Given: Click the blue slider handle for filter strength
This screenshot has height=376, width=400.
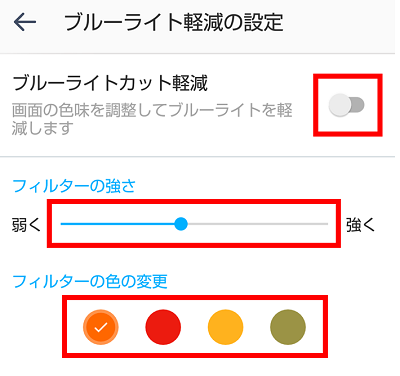Looking at the screenshot, I should coord(181,224).
